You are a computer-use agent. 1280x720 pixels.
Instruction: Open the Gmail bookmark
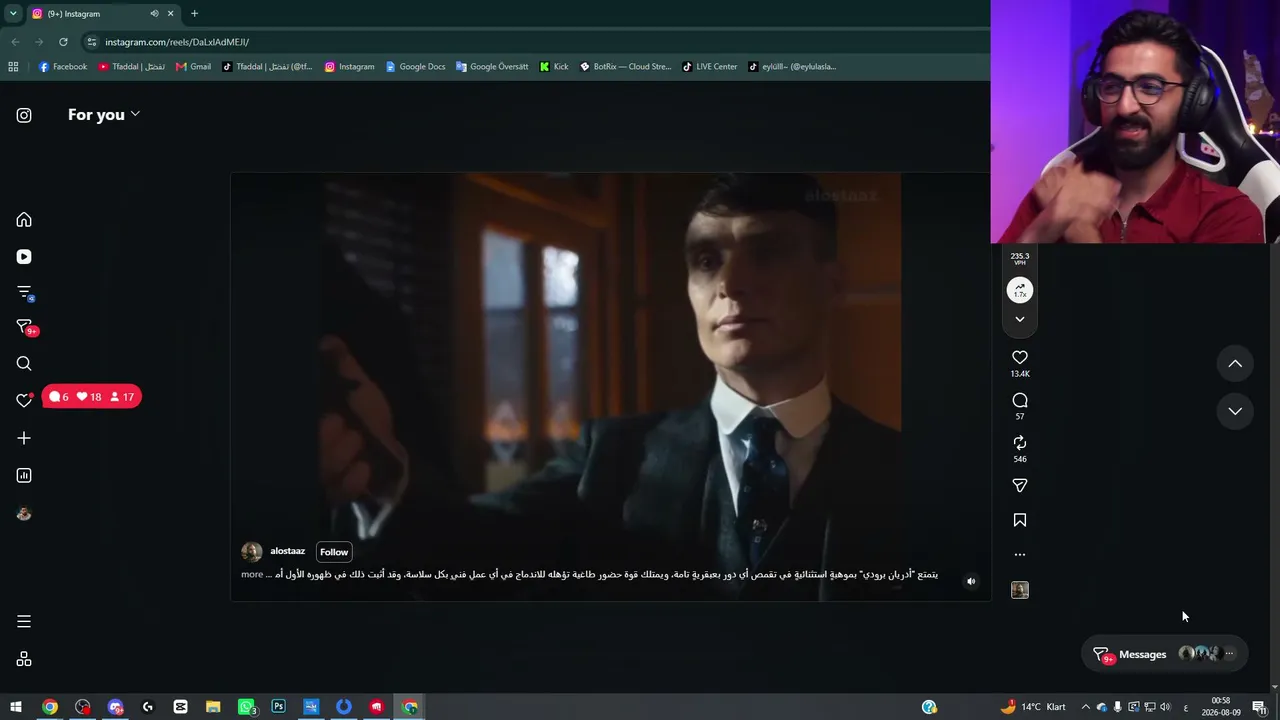(x=193, y=67)
